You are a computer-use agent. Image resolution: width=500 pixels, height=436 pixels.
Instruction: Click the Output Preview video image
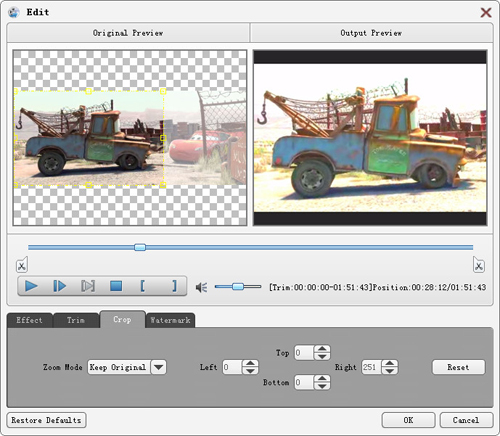click(370, 138)
